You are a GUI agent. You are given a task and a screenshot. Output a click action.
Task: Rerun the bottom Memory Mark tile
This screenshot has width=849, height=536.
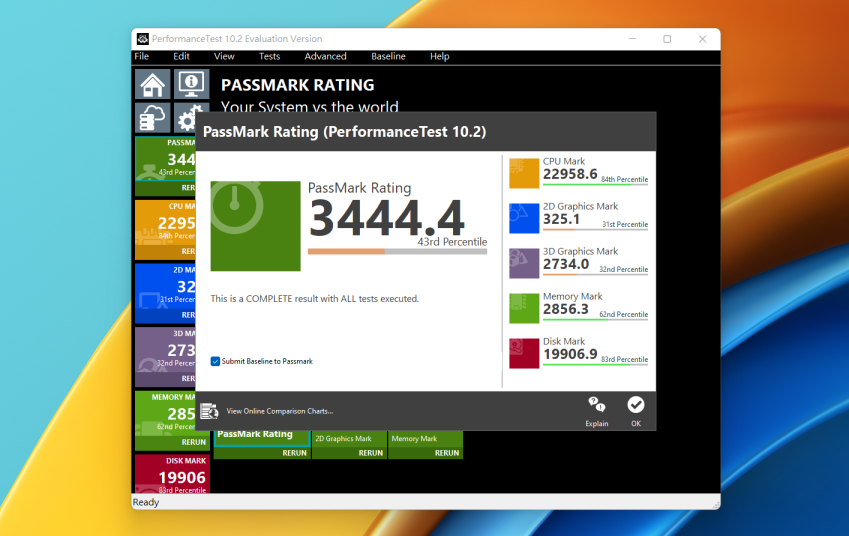[x=447, y=453]
